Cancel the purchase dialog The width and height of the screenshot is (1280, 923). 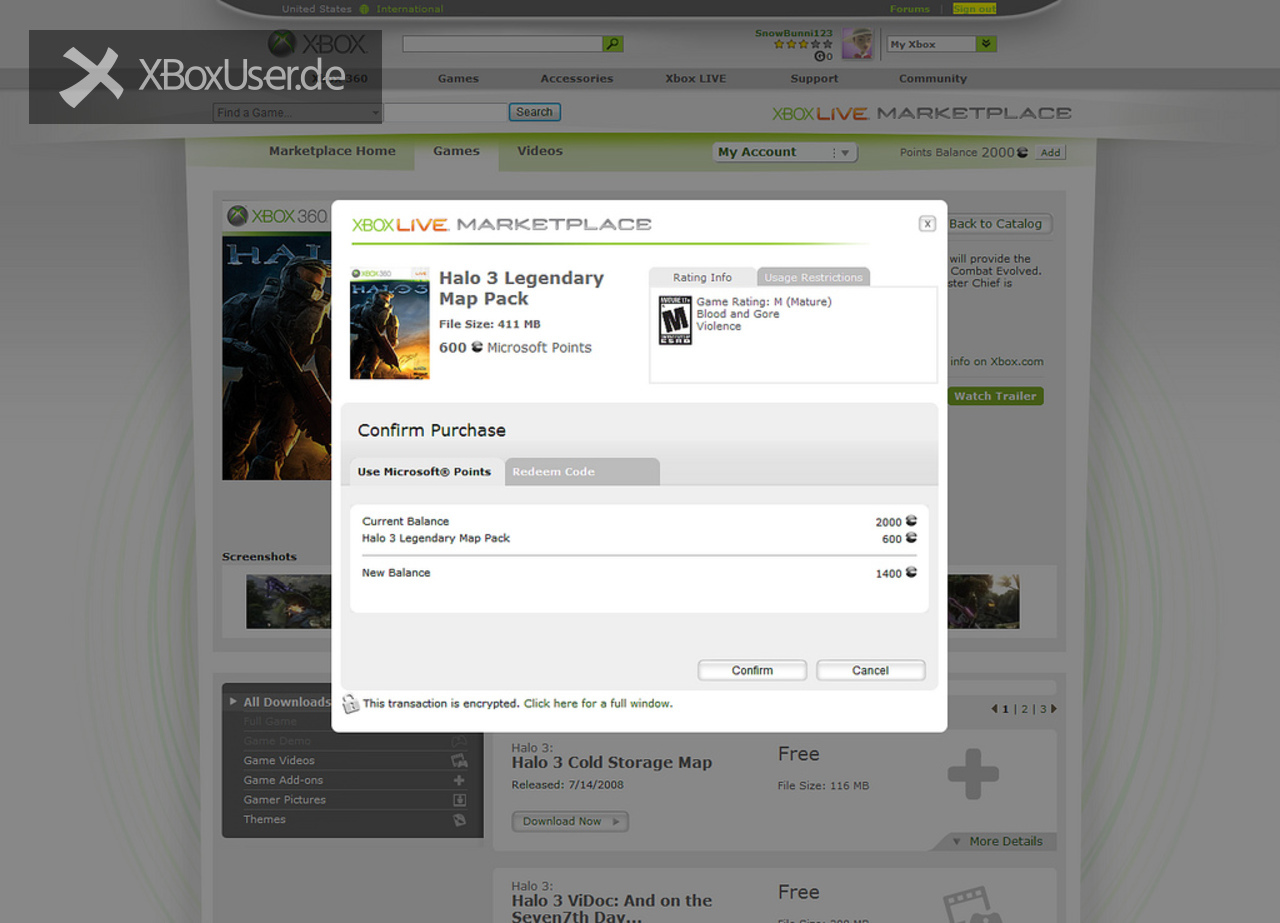(870, 670)
